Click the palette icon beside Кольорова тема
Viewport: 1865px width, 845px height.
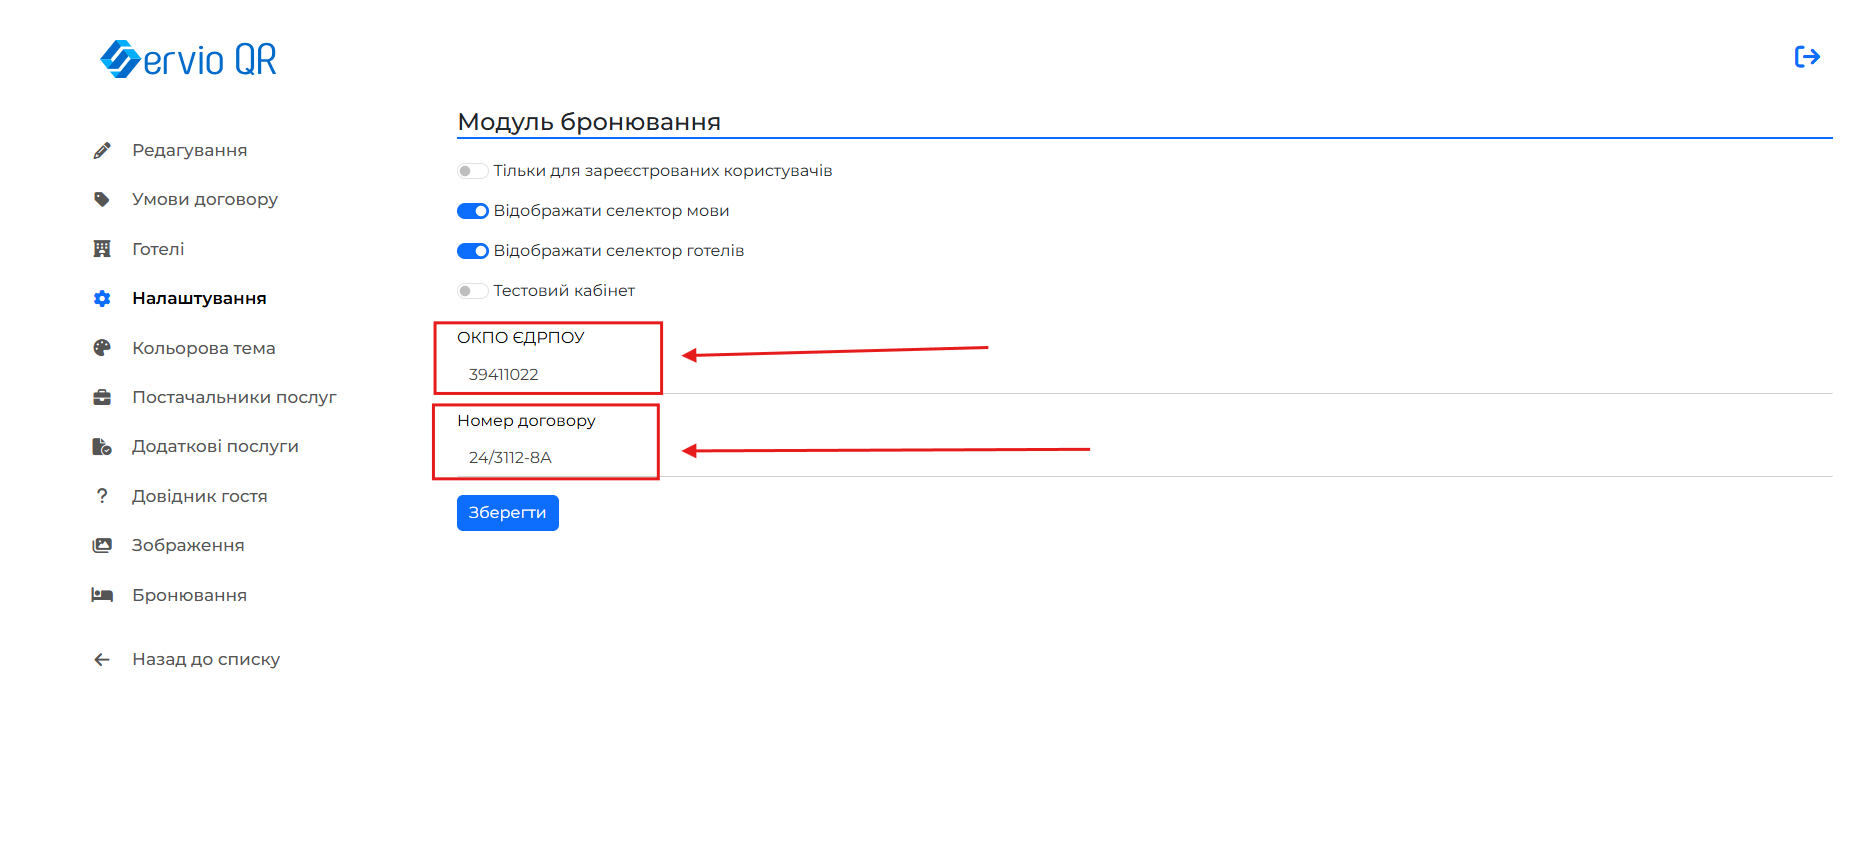102,348
